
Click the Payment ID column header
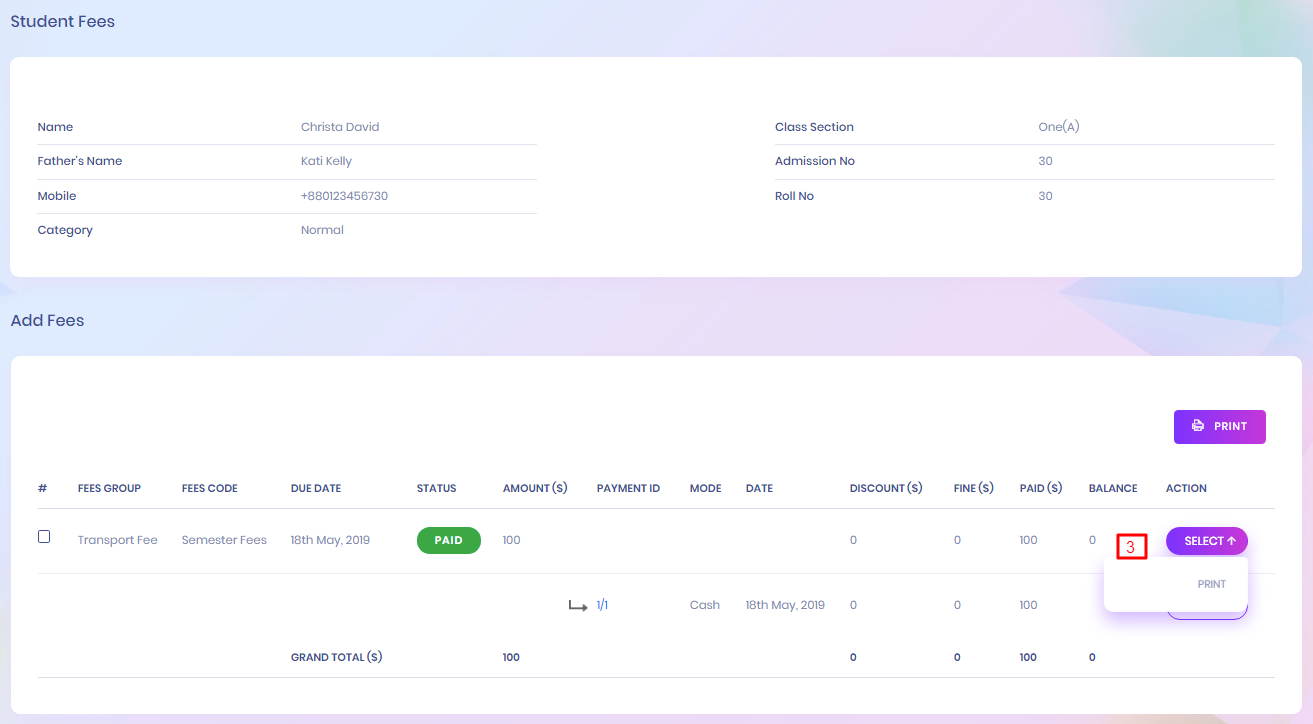click(628, 488)
